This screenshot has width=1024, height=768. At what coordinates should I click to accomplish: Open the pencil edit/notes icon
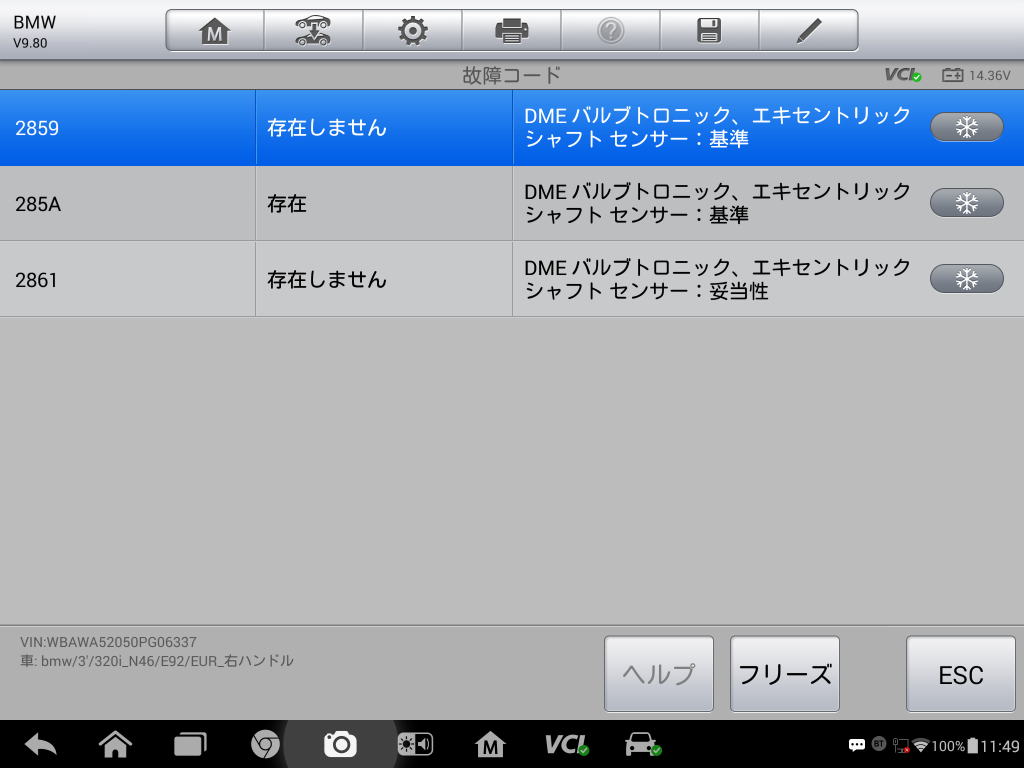808,31
